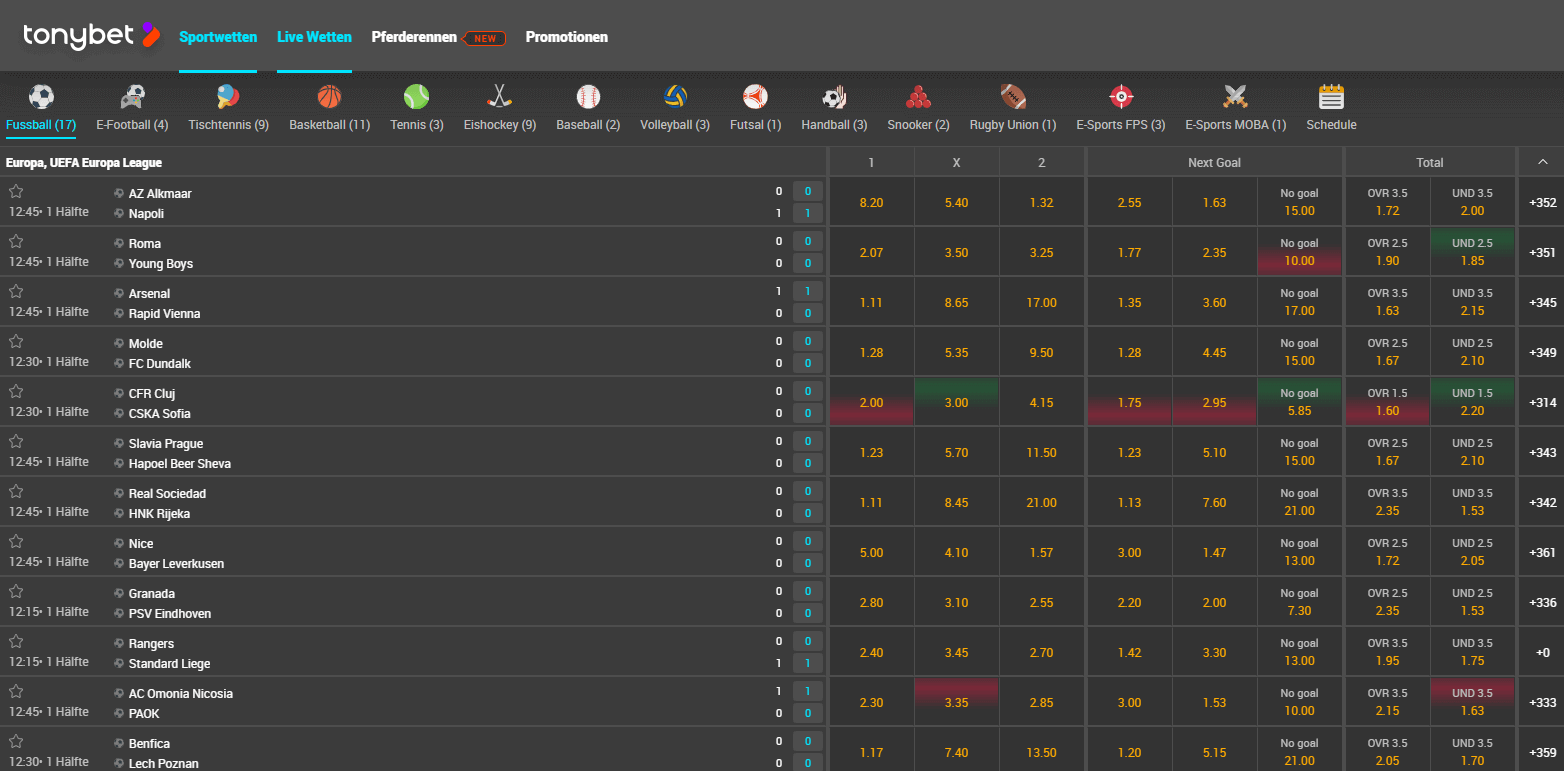The height and width of the screenshot is (771, 1564).
Task: Select the Snooker balls icon
Action: pyautogui.click(x=918, y=97)
